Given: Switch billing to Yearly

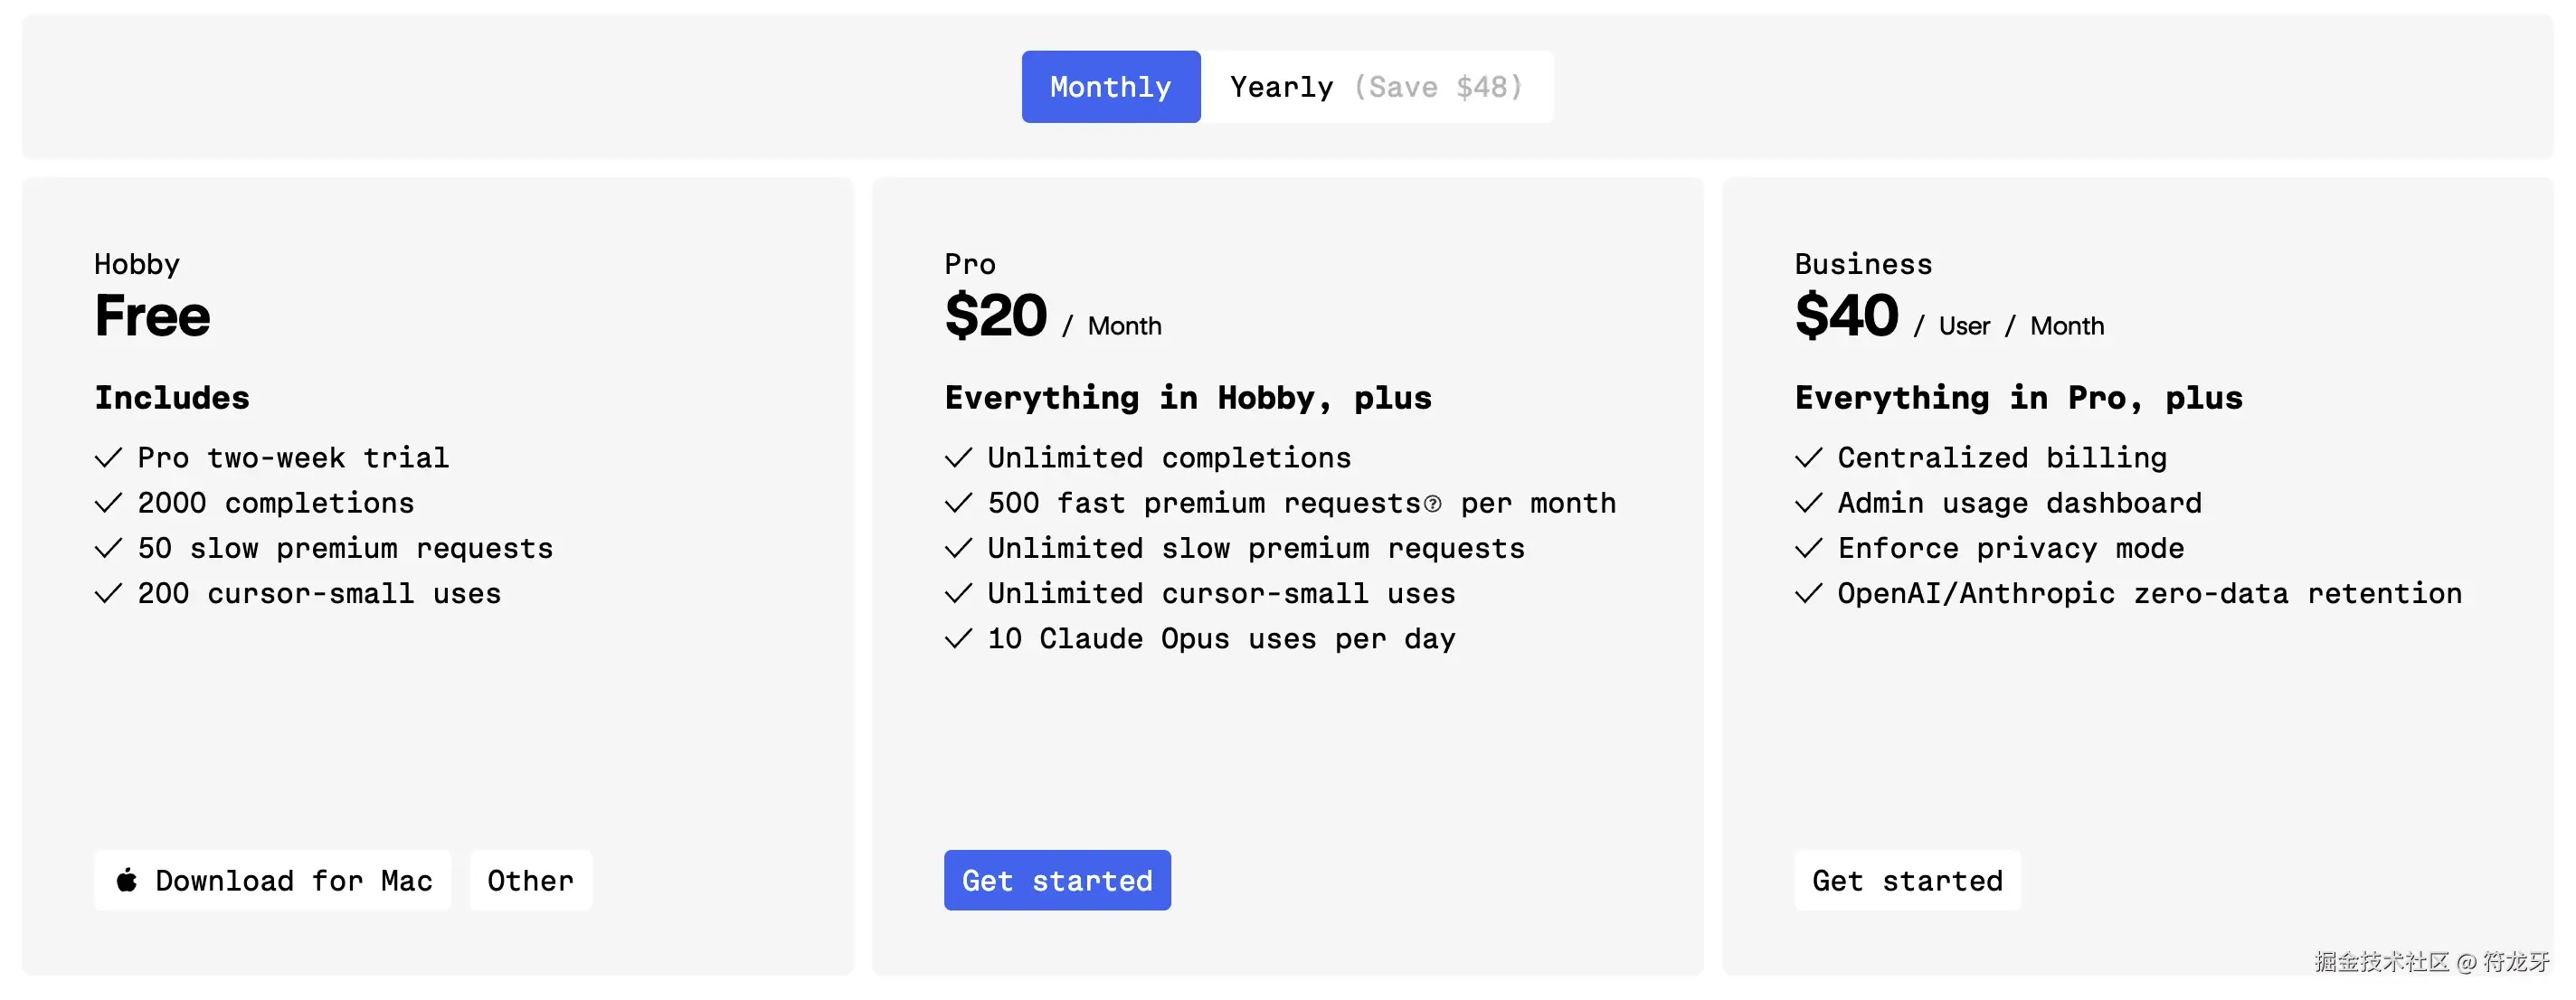Looking at the screenshot, I should (x=1376, y=87).
